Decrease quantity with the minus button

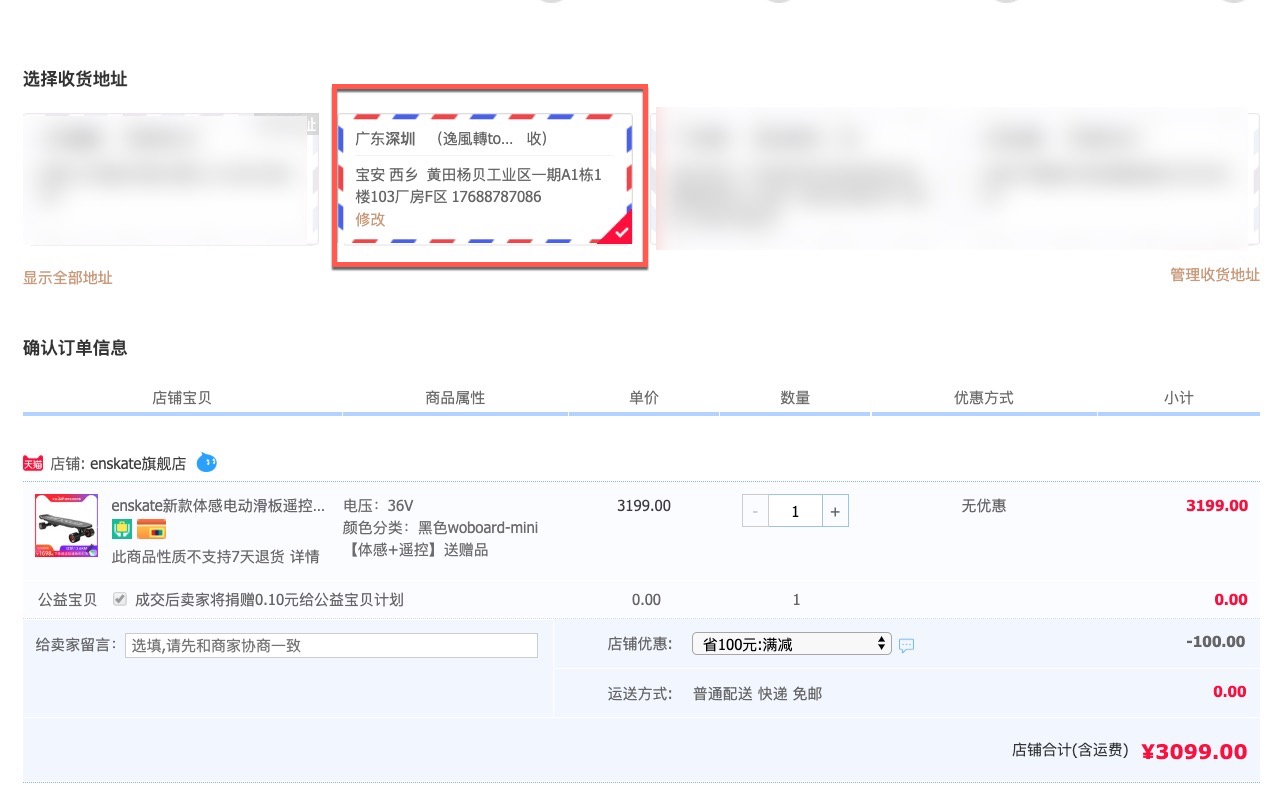coord(755,511)
